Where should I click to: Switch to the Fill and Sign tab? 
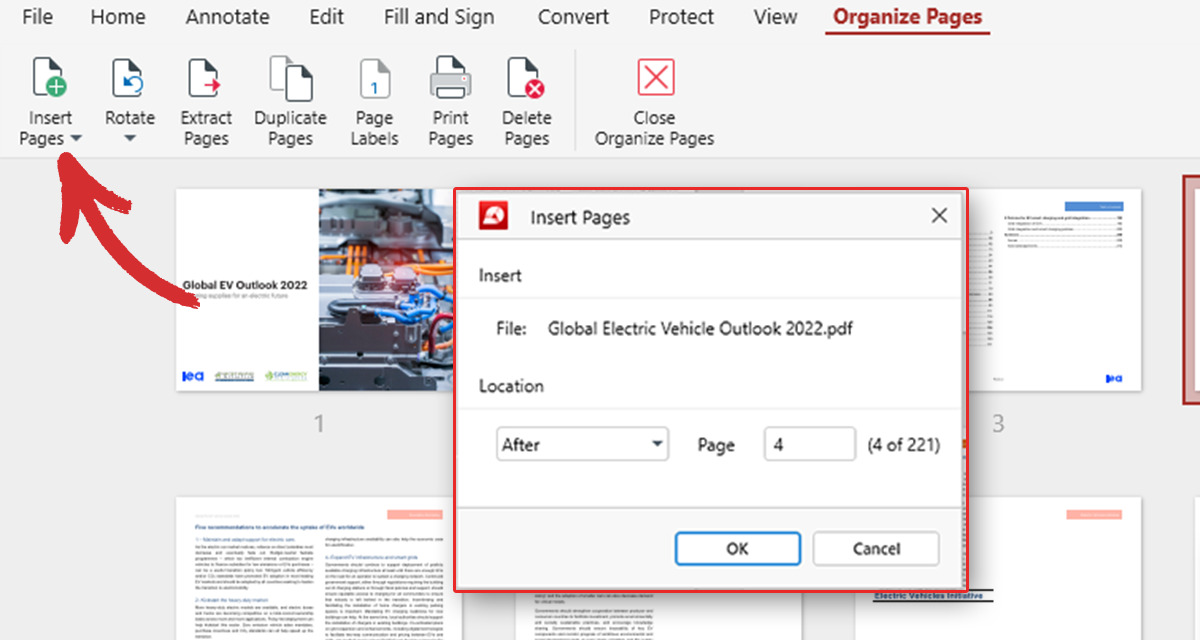click(439, 17)
